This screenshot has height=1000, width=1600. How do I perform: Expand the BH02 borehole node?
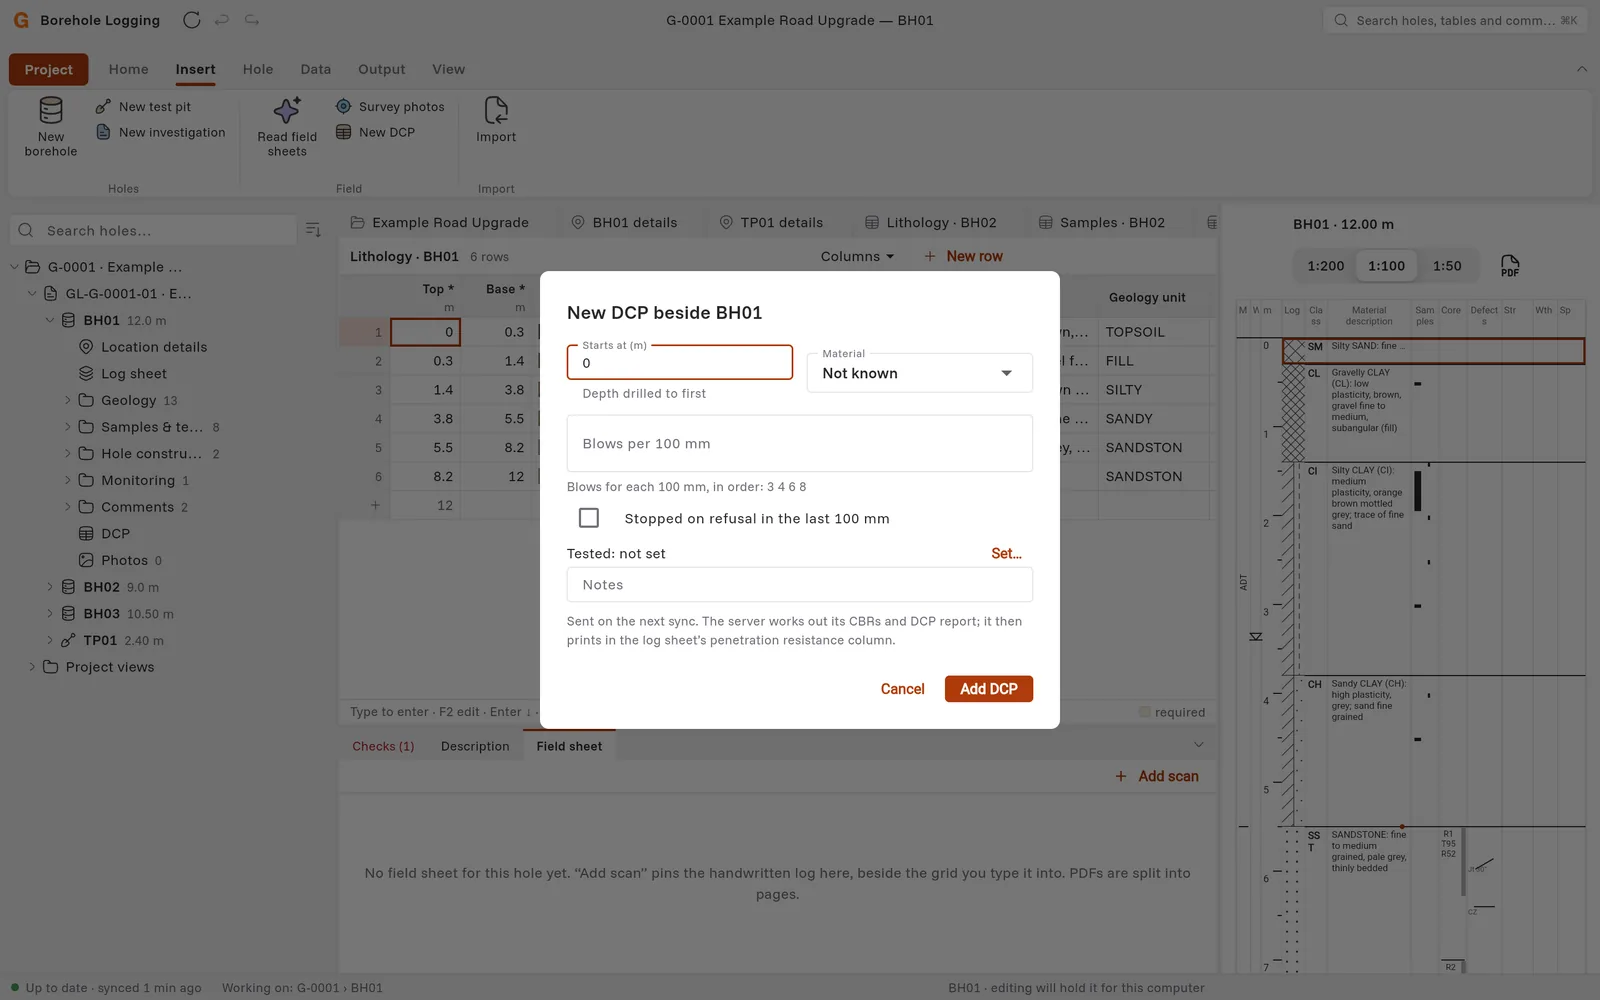pos(50,587)
